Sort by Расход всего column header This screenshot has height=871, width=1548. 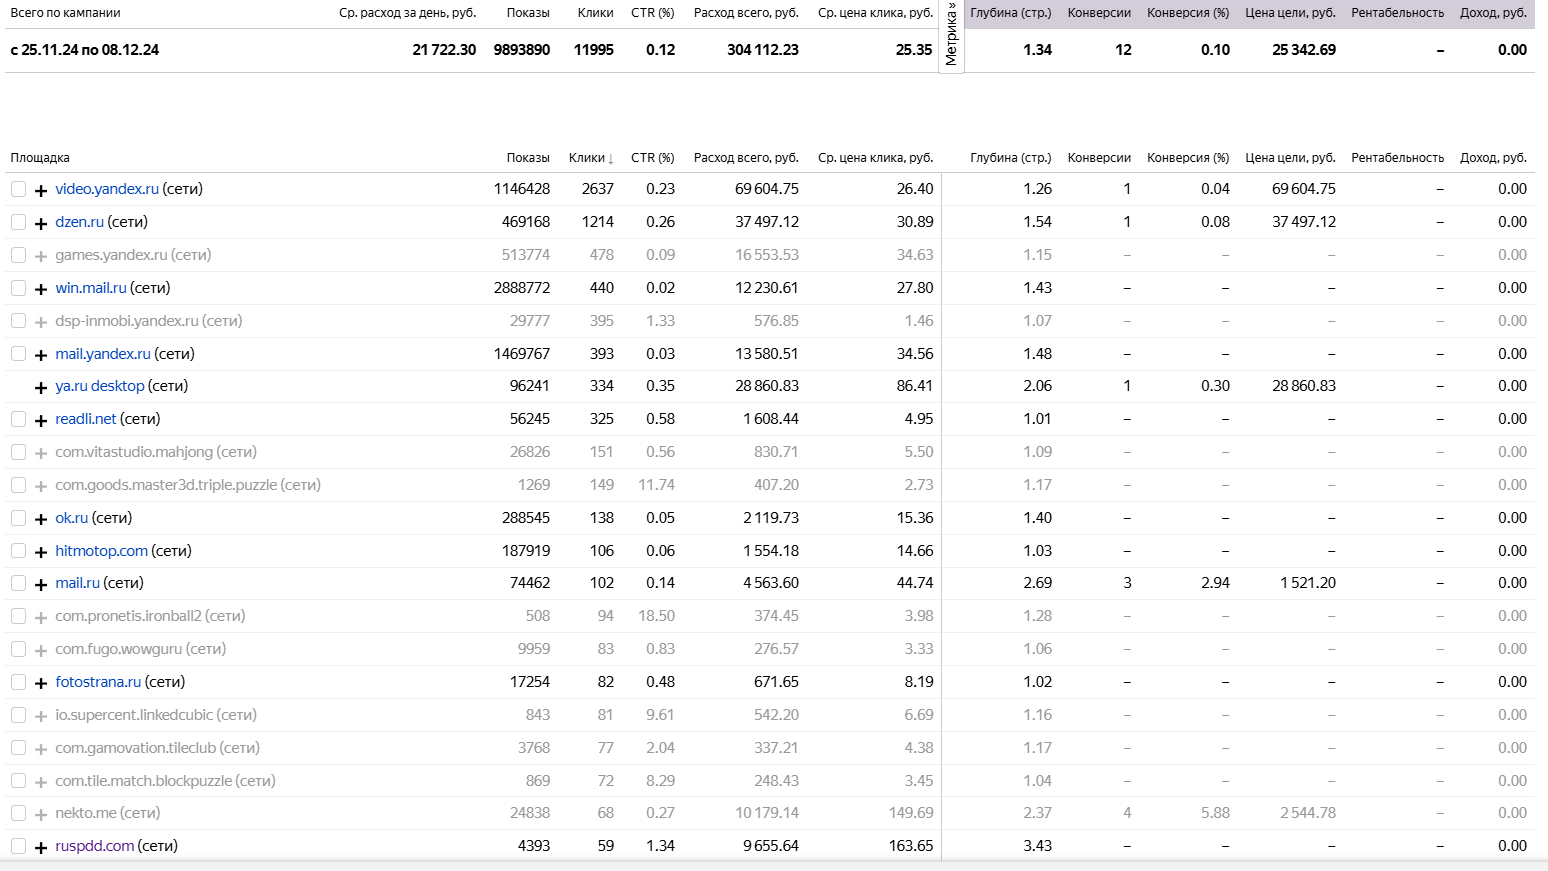click(746, 158)
